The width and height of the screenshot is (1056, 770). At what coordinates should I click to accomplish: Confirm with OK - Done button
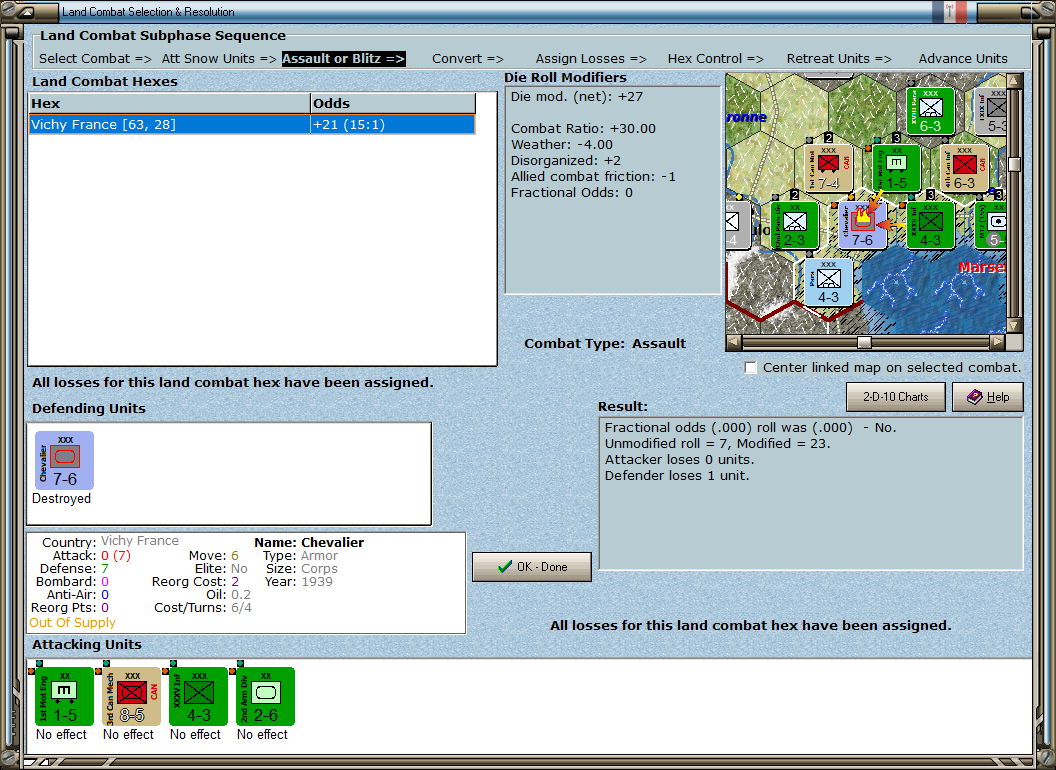tap(532, 567)
